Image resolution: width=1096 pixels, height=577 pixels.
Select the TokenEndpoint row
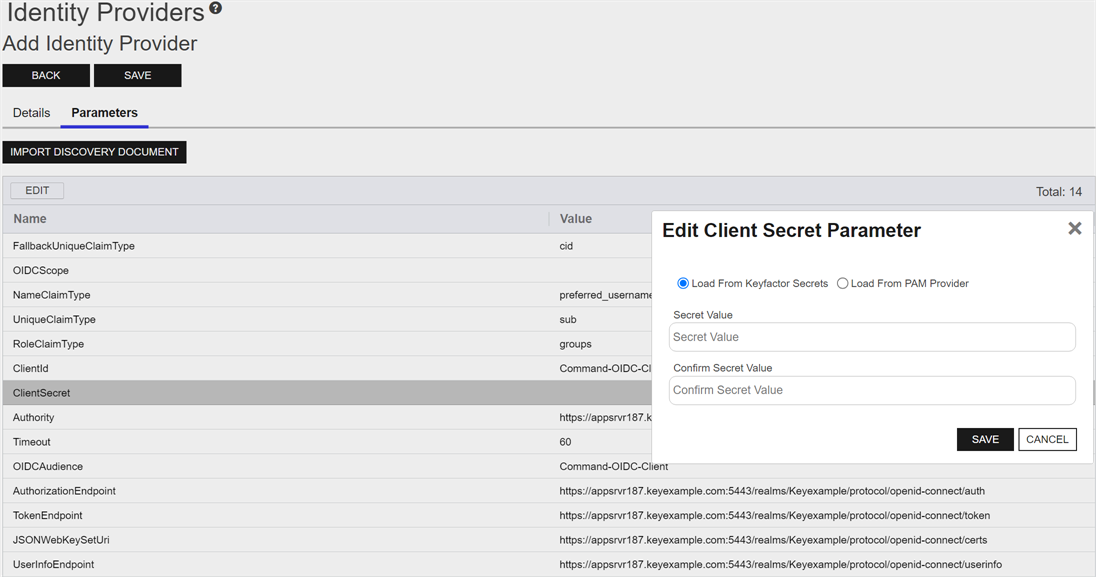547,515
